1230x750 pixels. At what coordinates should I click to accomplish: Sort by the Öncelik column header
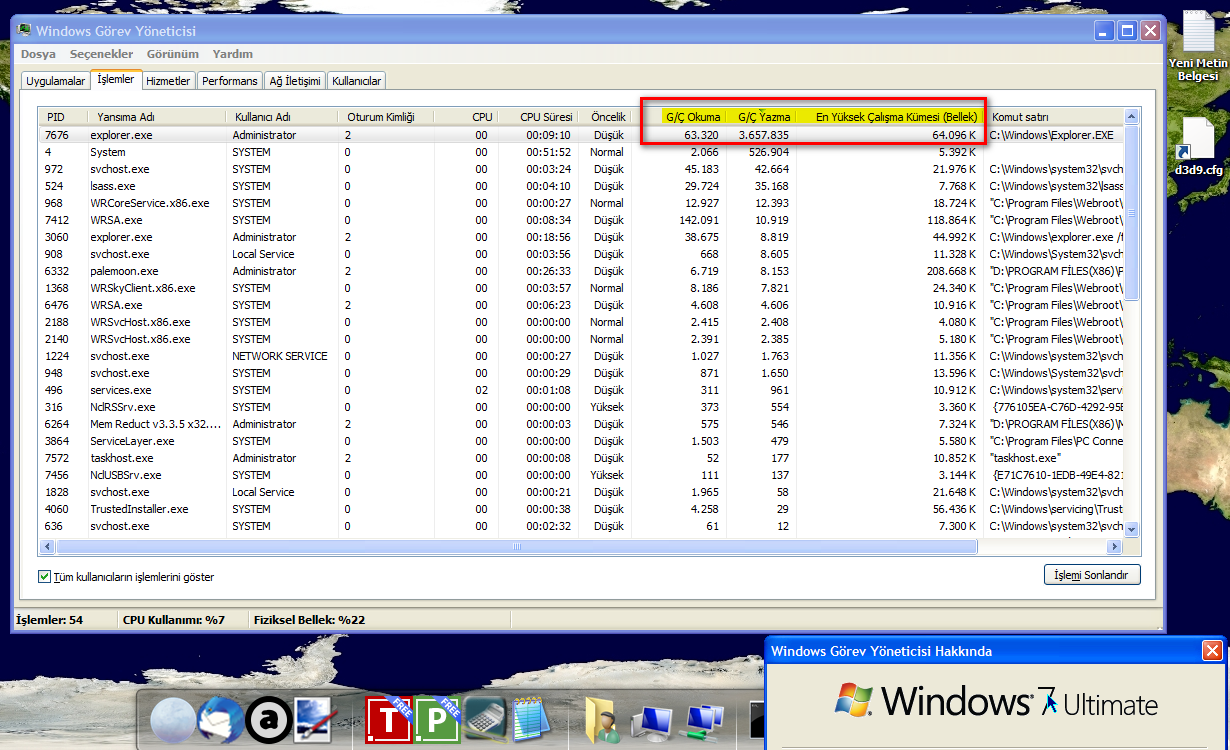pyautogui.click(x=604, y=117)
